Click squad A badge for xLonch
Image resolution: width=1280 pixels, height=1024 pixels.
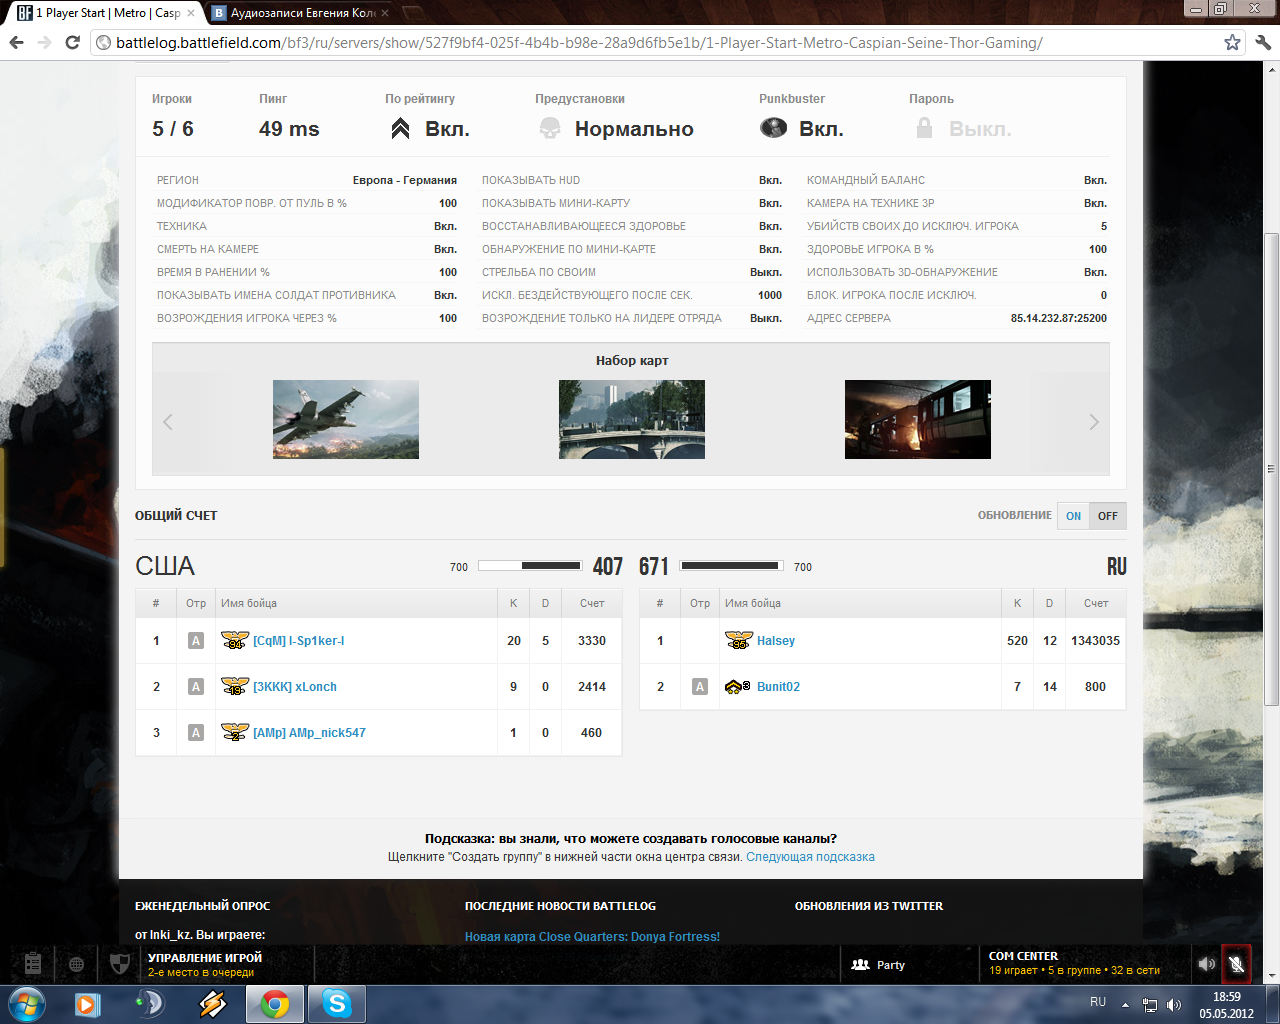coord(196,686)
